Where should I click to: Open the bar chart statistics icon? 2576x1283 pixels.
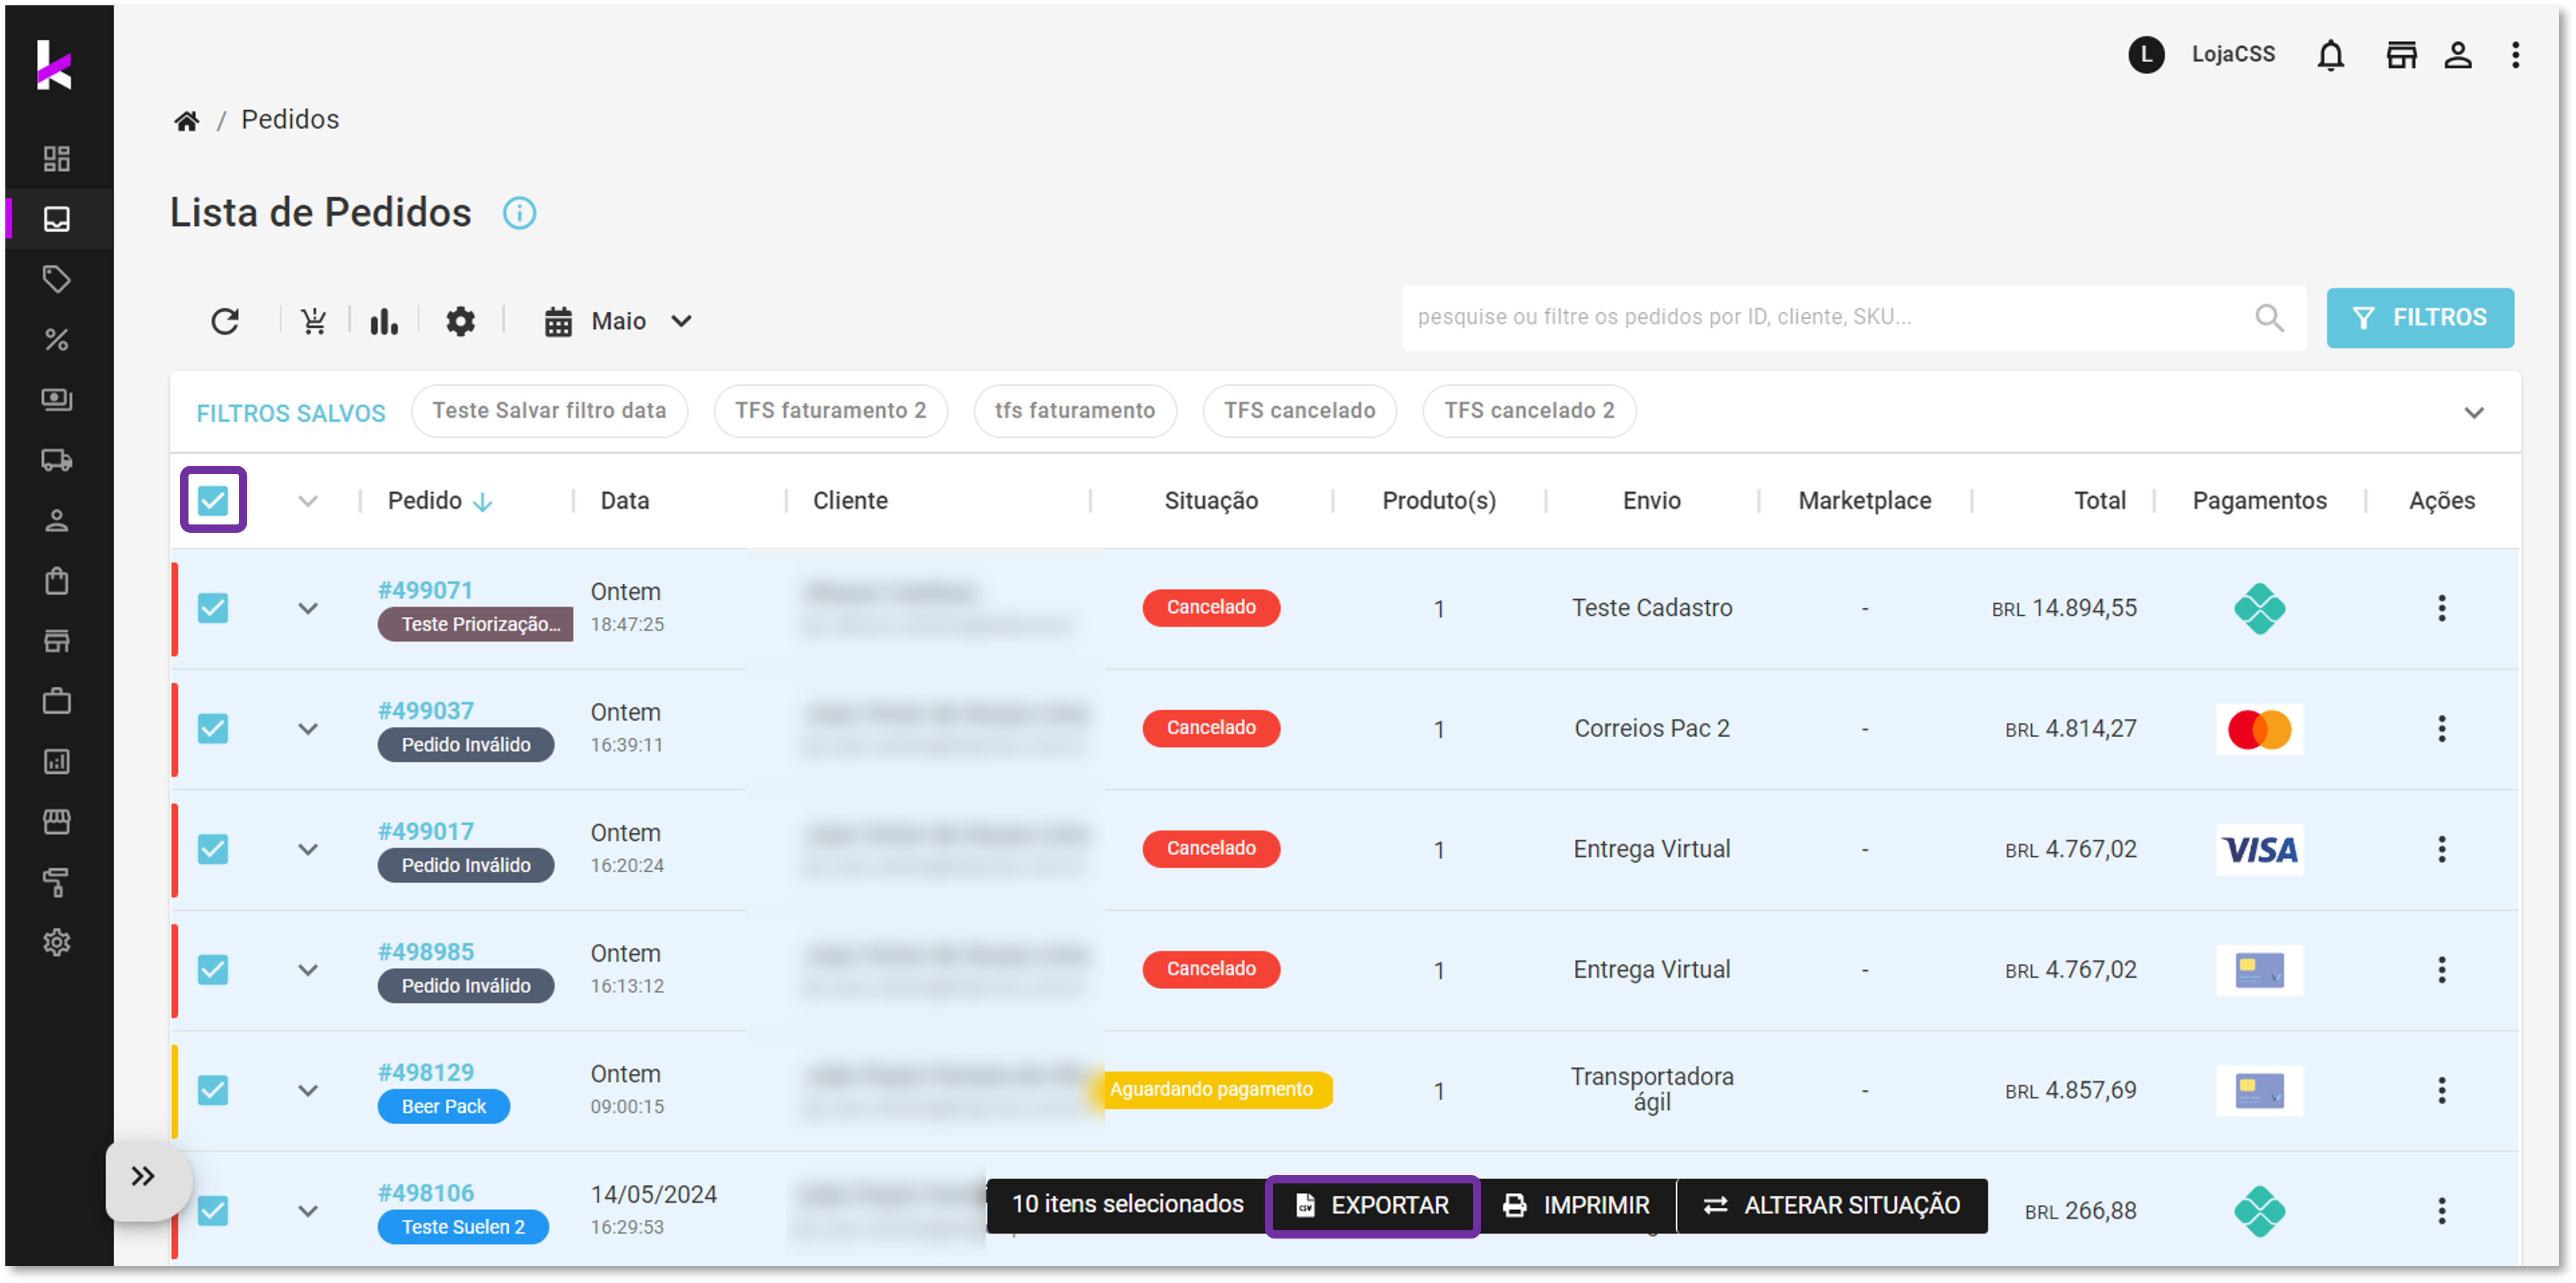[384, 321]
